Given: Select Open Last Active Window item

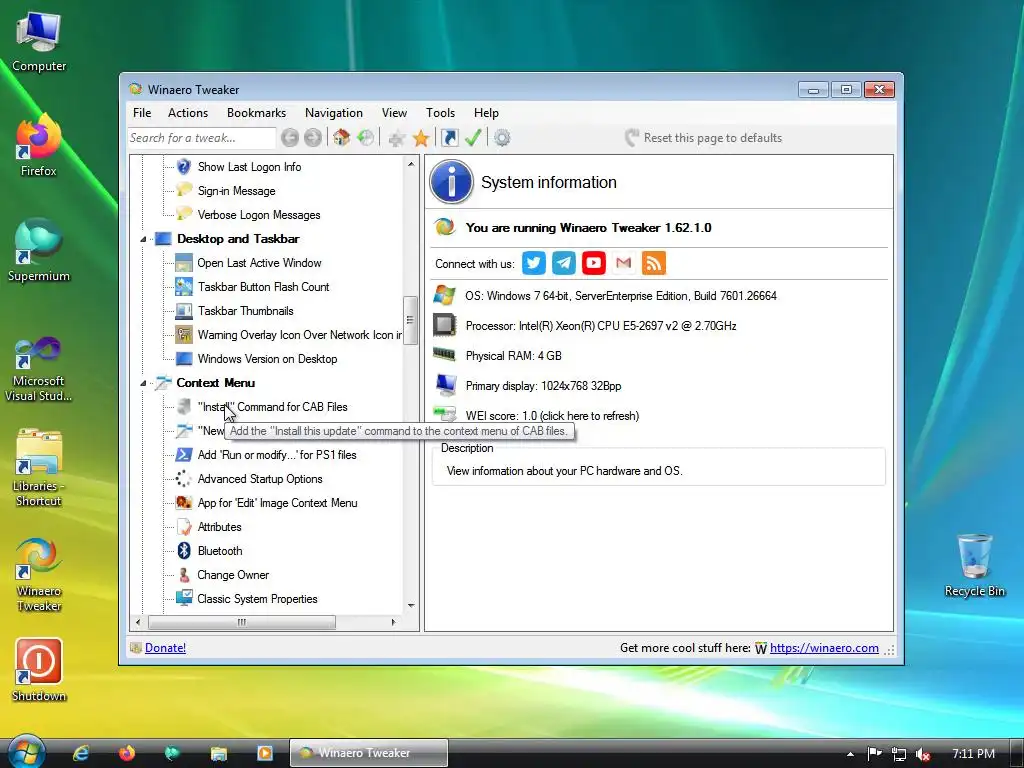Looking at the screenshot, I should click(x=259, y=263).
